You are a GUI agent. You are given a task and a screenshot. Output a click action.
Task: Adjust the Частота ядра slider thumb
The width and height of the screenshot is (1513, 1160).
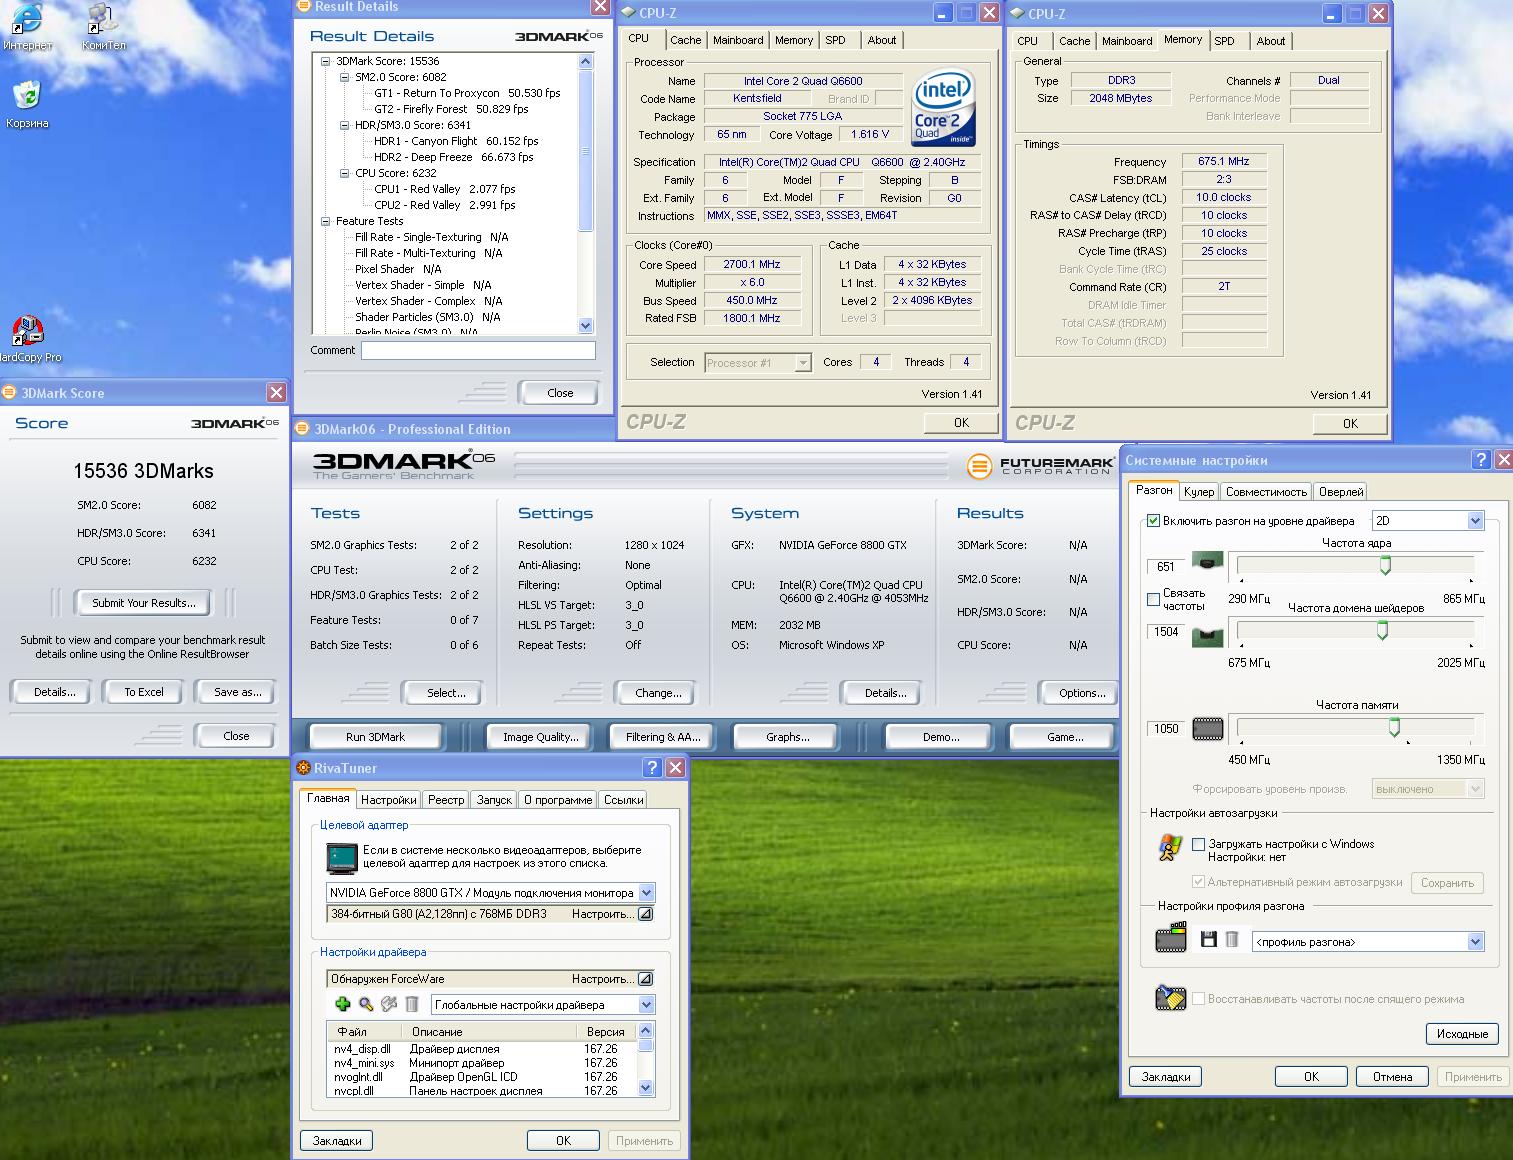(x=1385, y=566)
